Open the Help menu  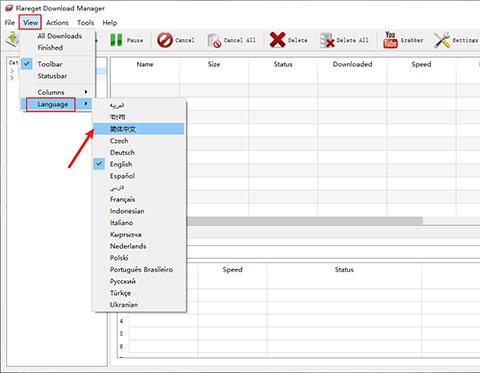point(109,23)
